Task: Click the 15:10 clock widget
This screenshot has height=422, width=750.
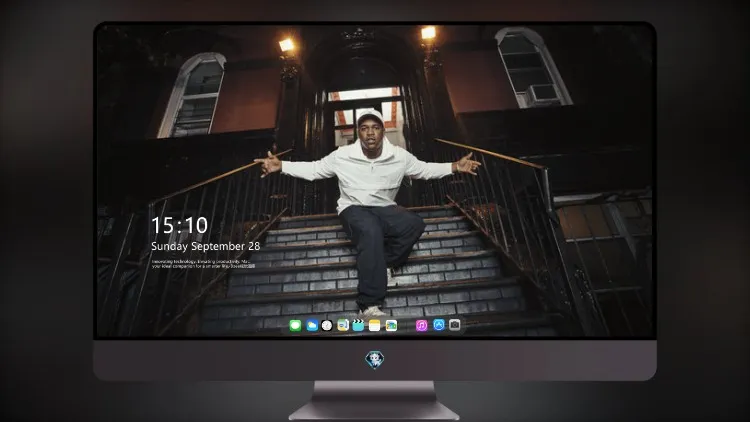Action: click(x=180, y=225)
